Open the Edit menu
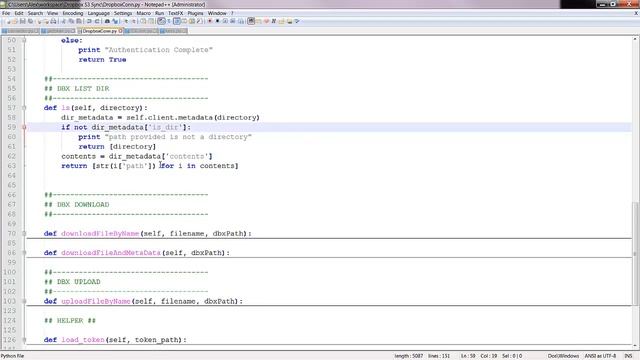 (19, 13)
